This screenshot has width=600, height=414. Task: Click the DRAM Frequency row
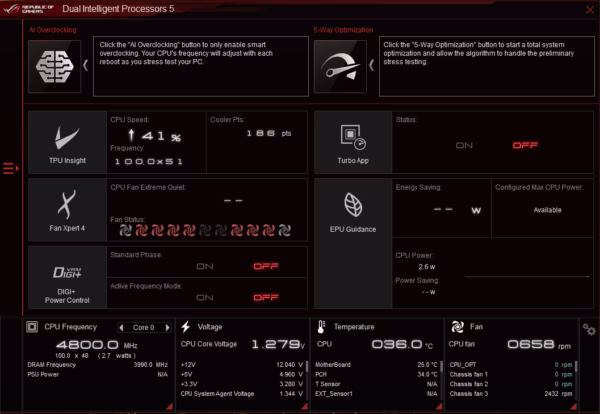(98, 365)
